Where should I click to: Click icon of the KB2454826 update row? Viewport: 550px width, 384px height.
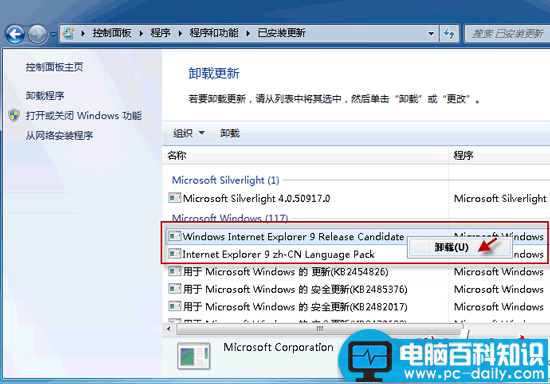(x=175, y=271)
